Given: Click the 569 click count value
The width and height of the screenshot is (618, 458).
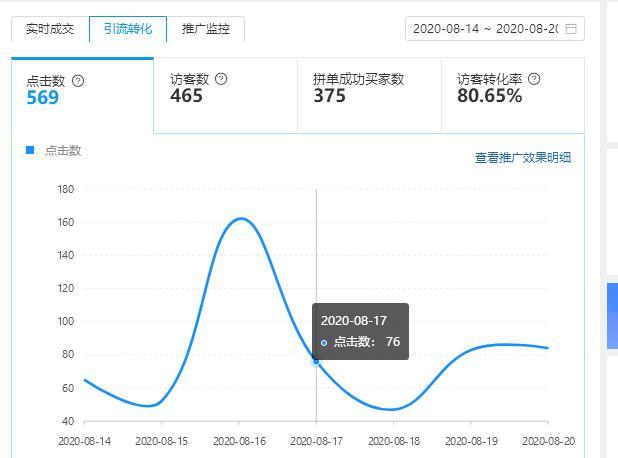Looking at the screenshot, I should point(43,97).
